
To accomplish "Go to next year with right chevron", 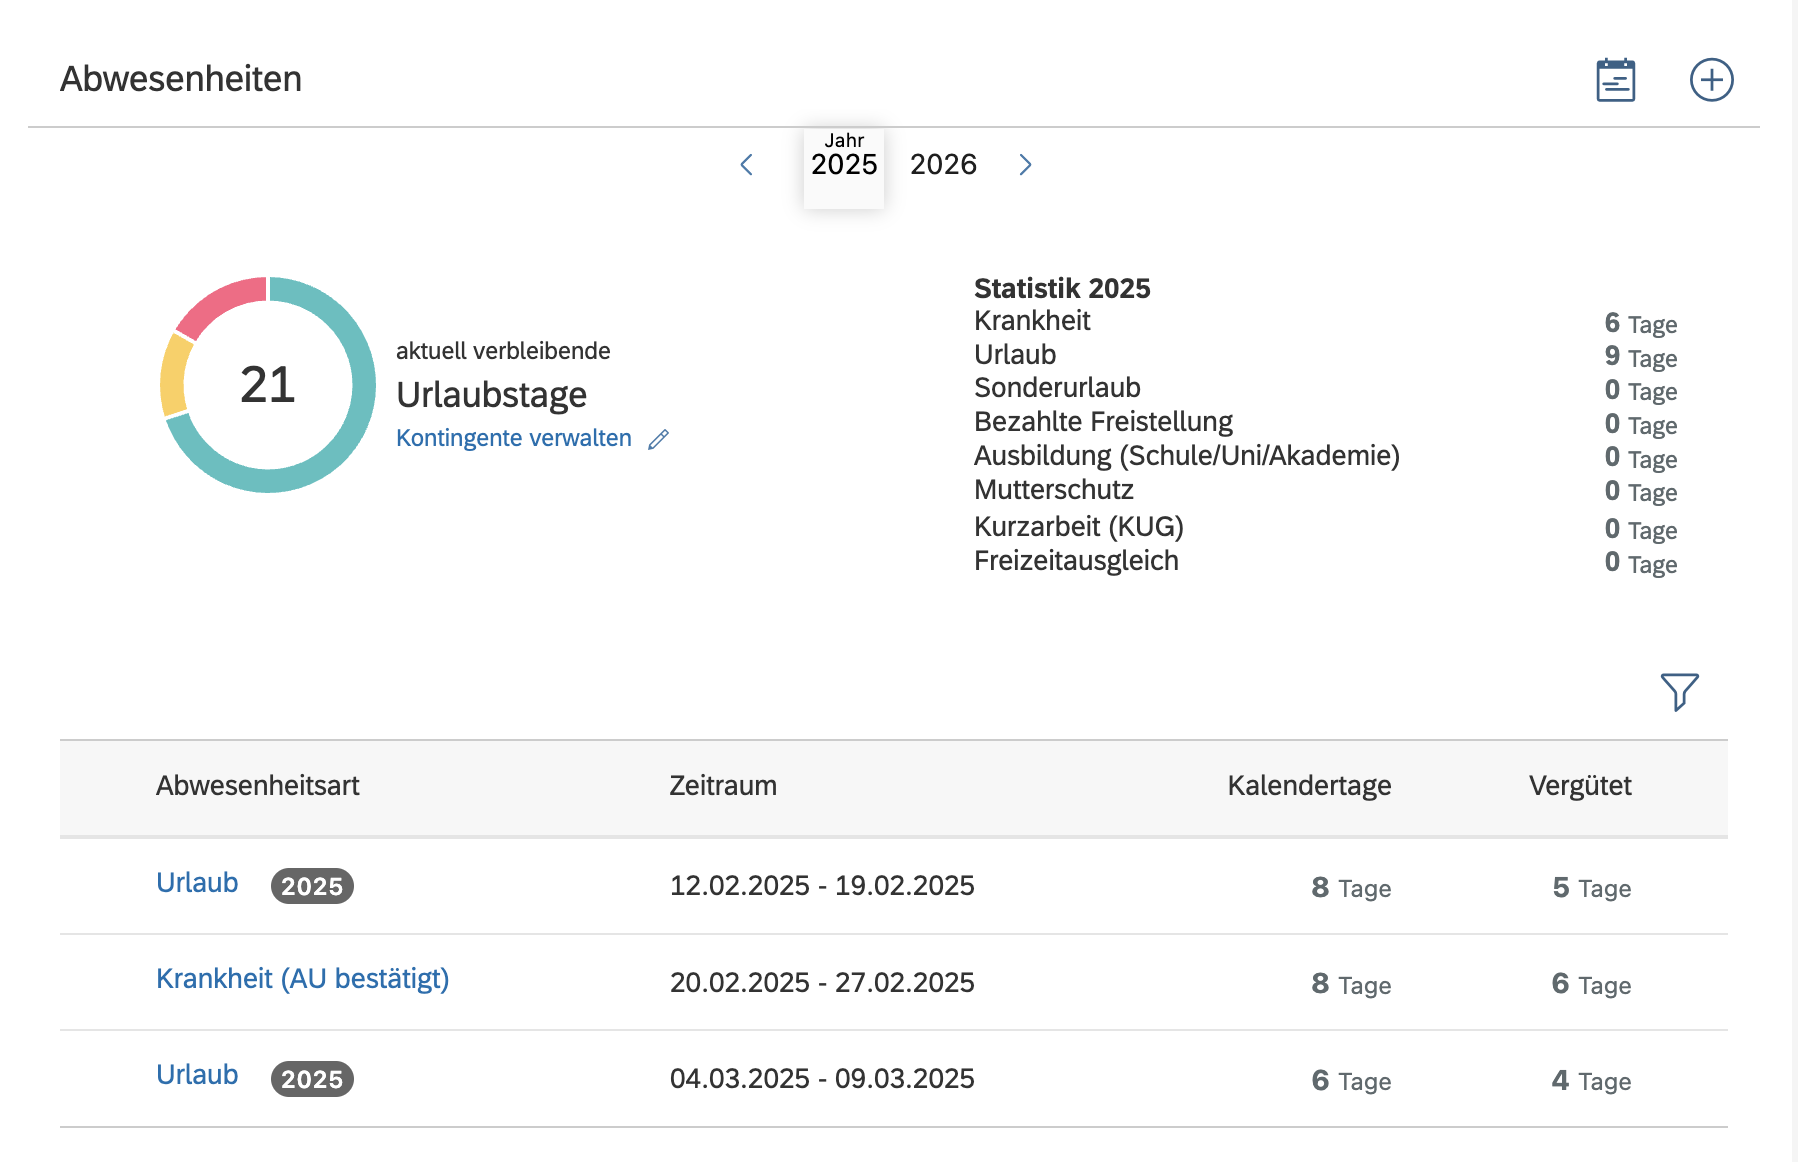I will (x=1025, y=165).
